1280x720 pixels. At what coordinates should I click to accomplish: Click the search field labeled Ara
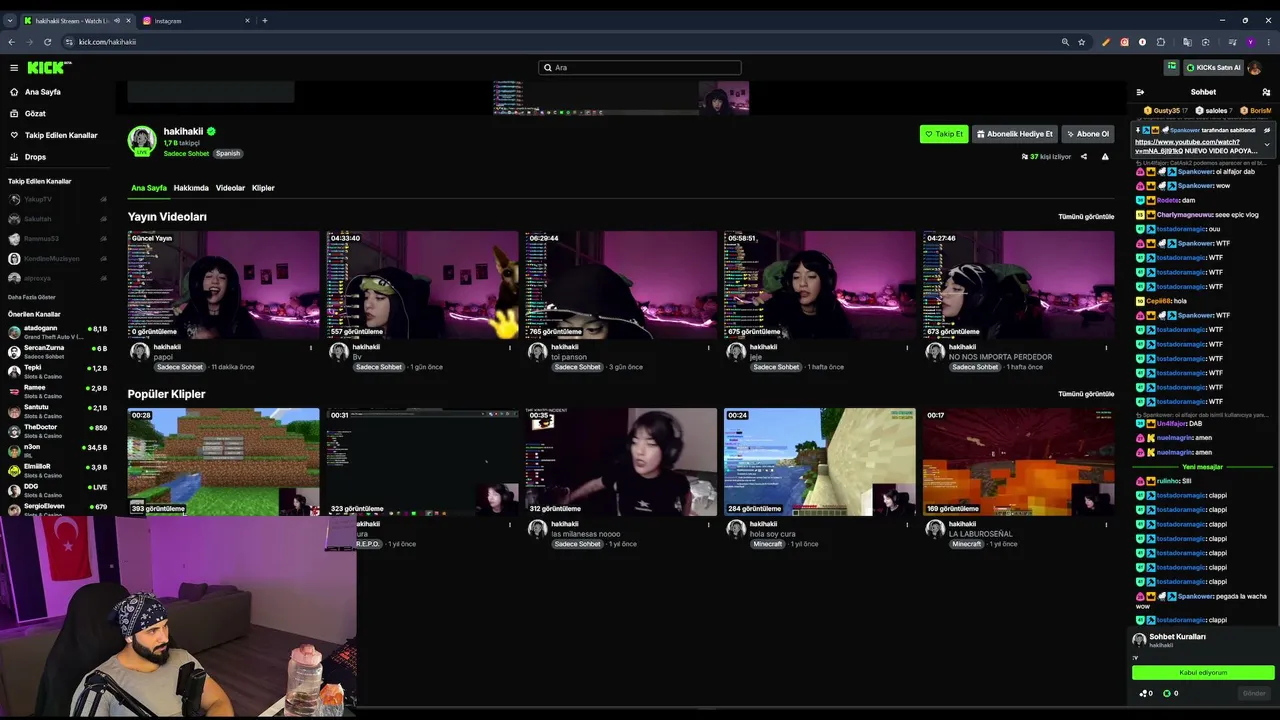(x=640, y=68)
